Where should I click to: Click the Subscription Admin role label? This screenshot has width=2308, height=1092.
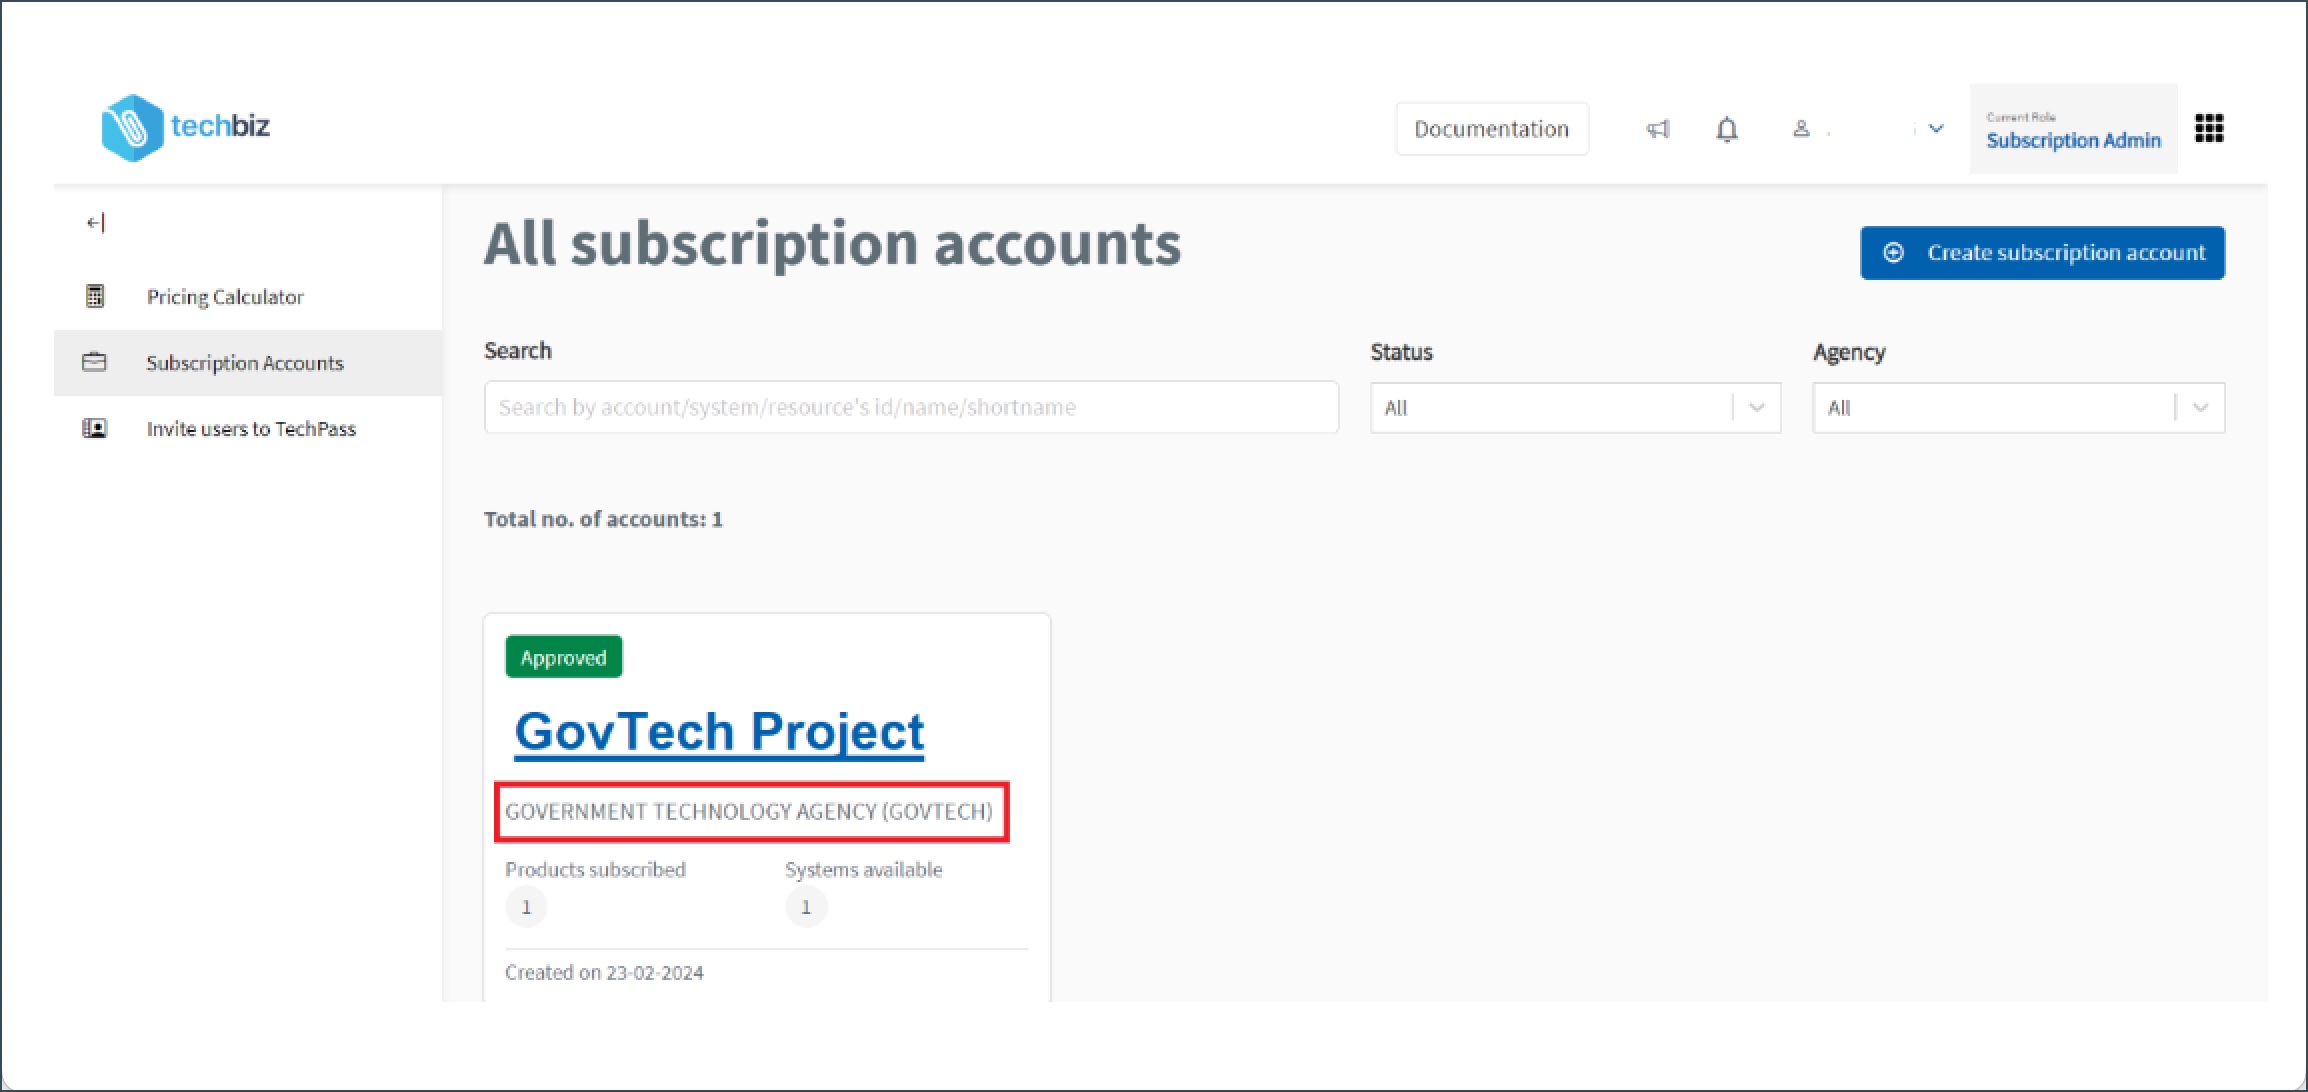[x=2073, y=140]
